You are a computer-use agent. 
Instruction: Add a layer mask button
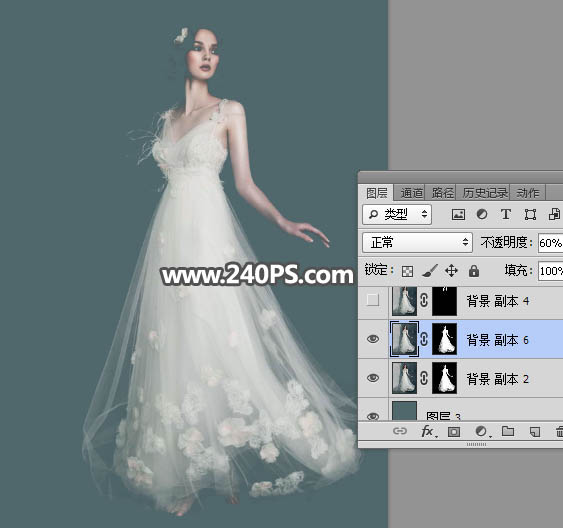[x=454, y=431]
